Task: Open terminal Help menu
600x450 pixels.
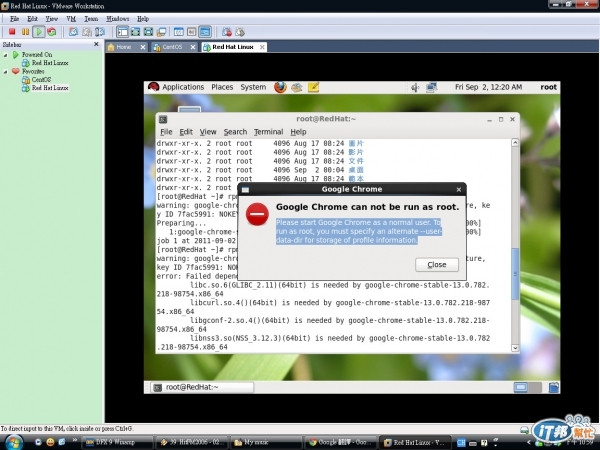Action: click(298, 132)
